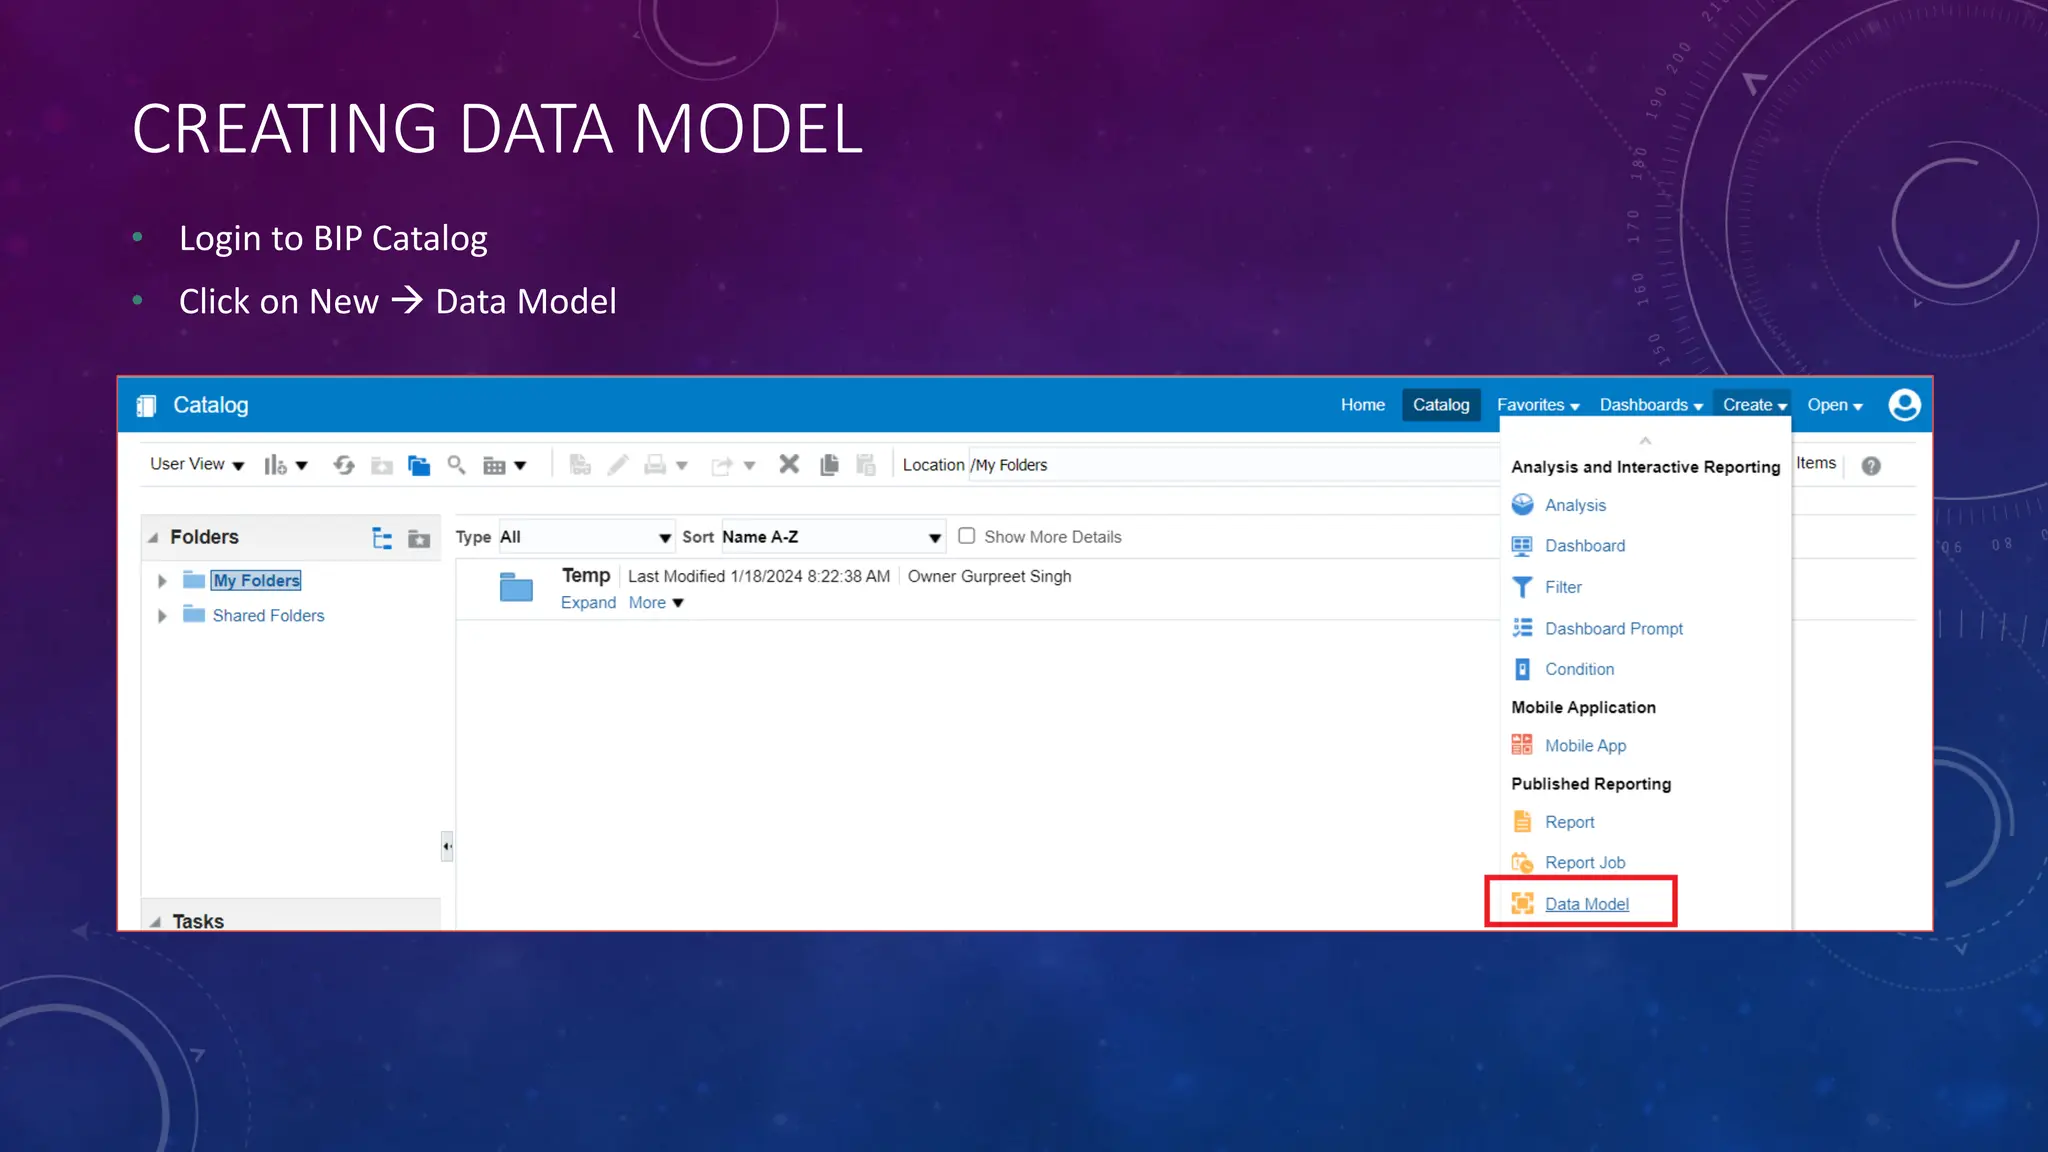Click the Home link in header

click(1362, 405)
